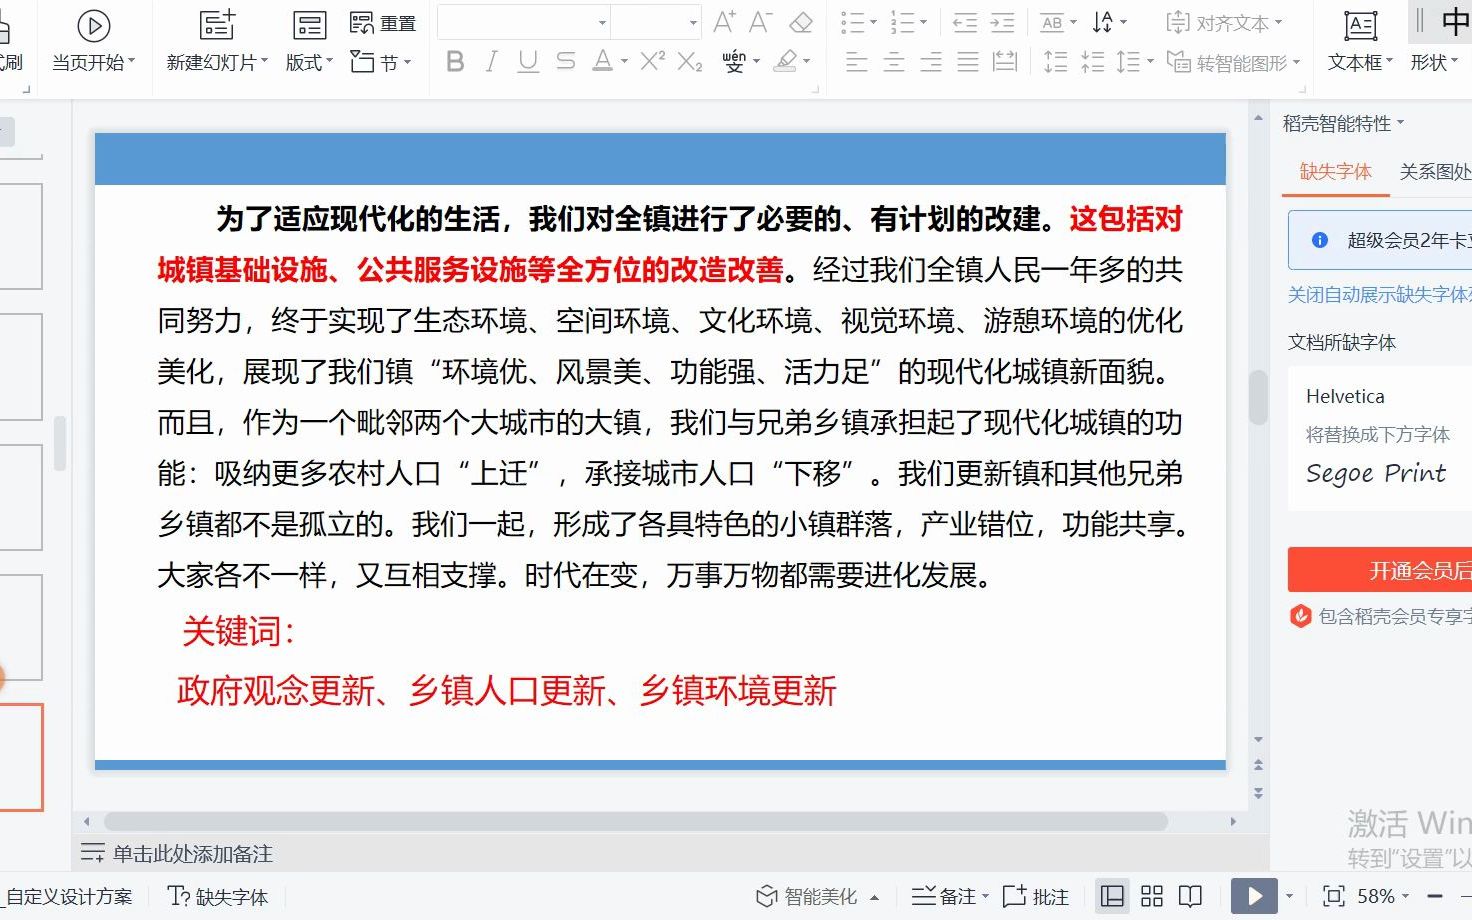Clear formatting with the eraser icon
The height and width of the screenshot is (920, 1472).
click(x=801, y=22)
